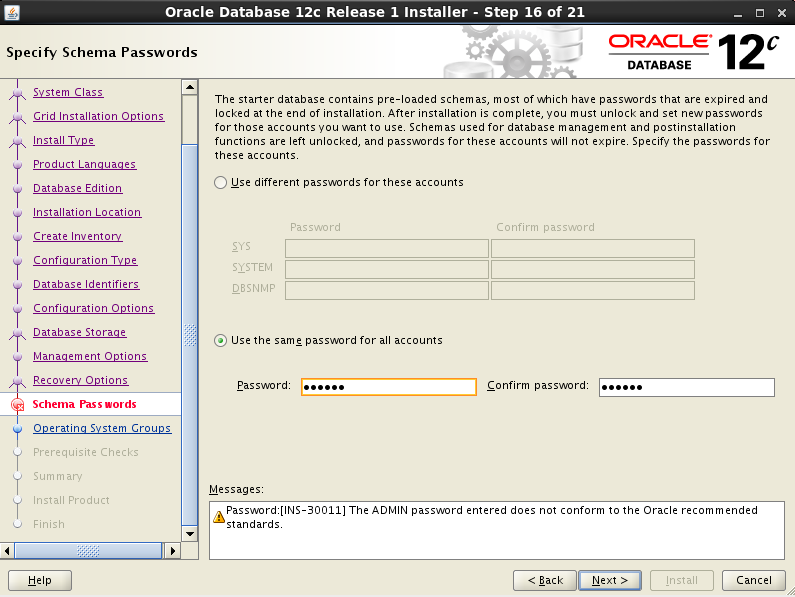Screen dimensions: 795x597
Task: Go to Operating System Groups step
Action: point(102,429)
